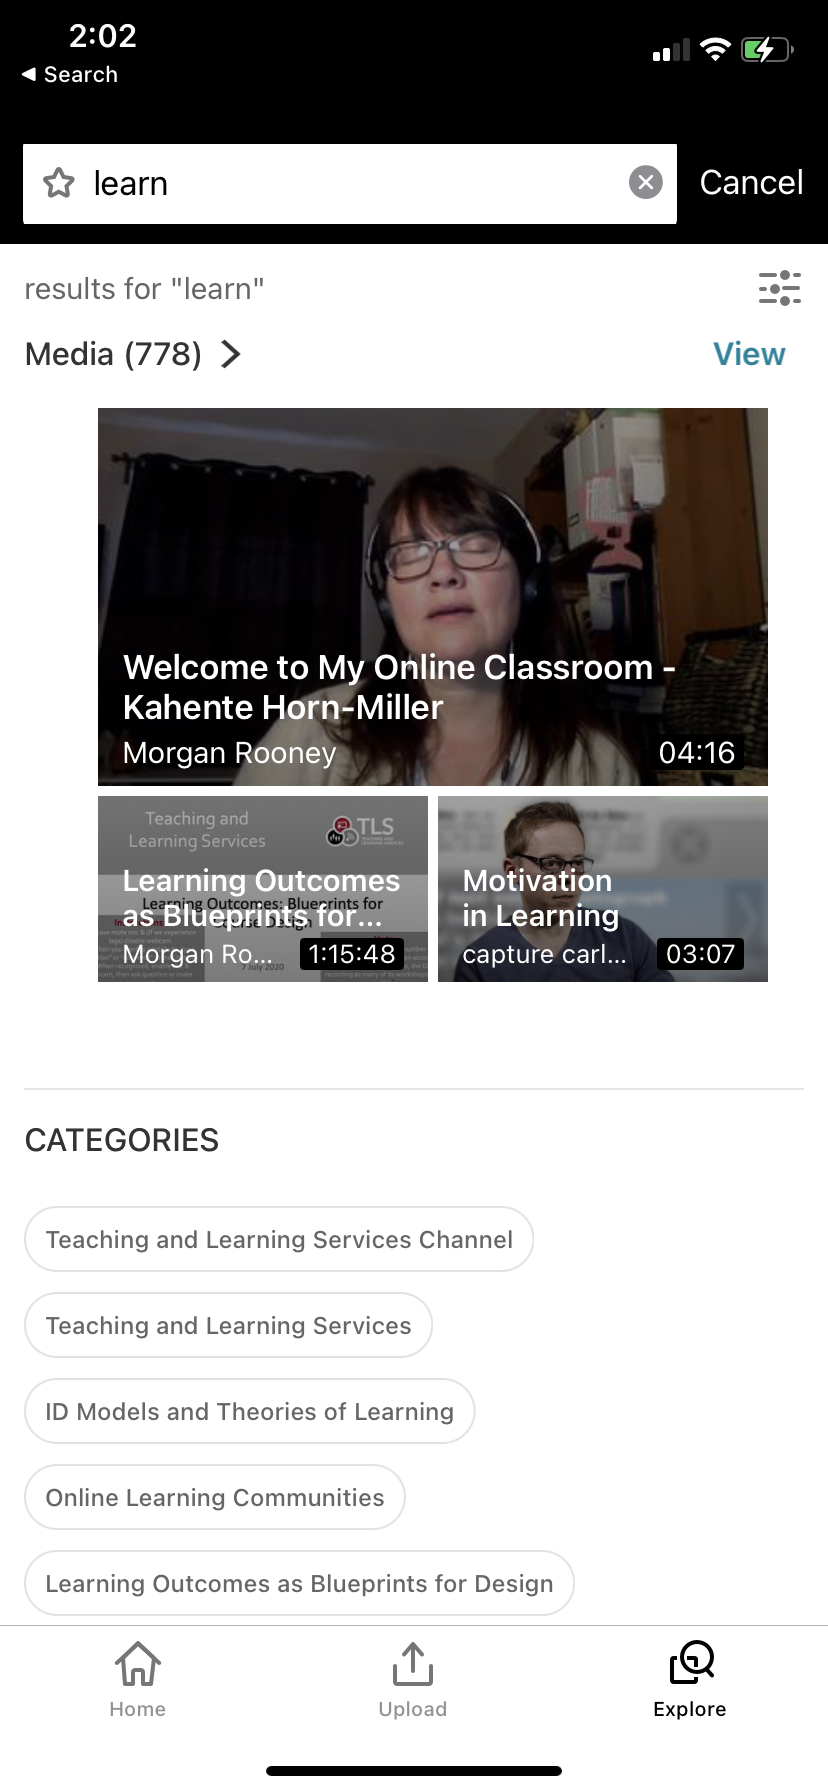Select ID Models and Theories of Learning
The height and width of the screenshot is (1792, 828).
tap(249, 1411)
